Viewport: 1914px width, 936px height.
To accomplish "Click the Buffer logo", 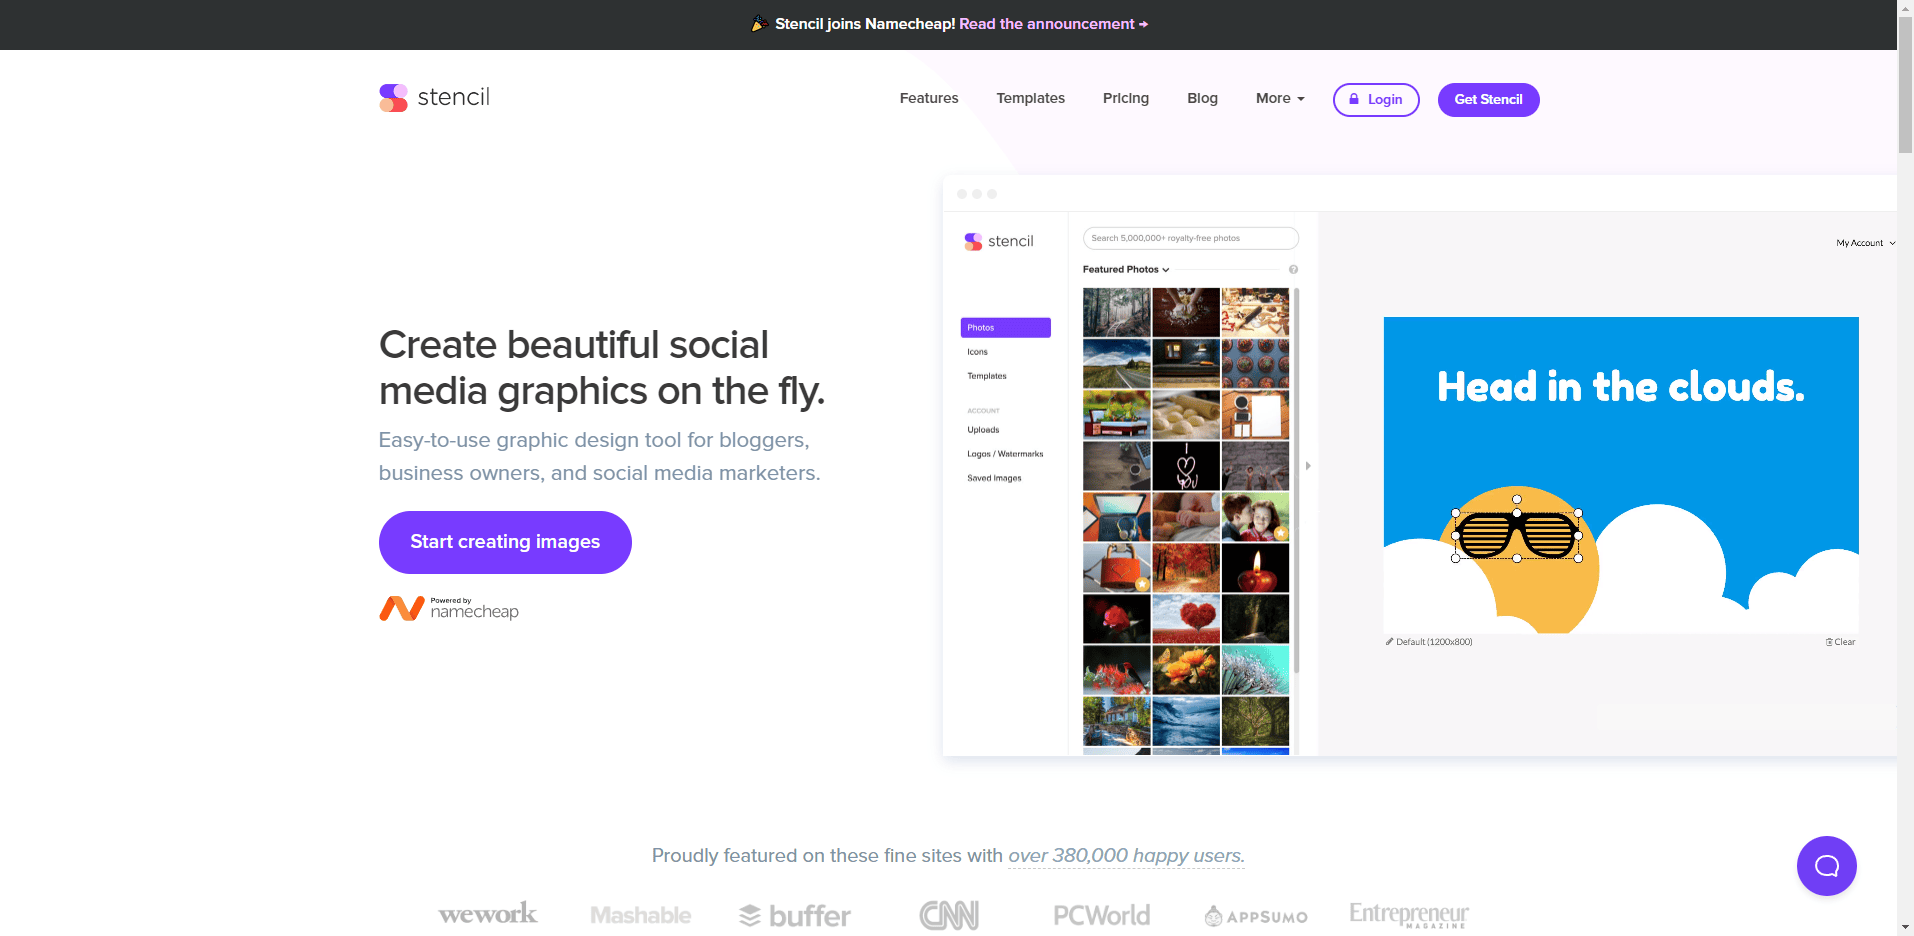I will coord(795,915).
